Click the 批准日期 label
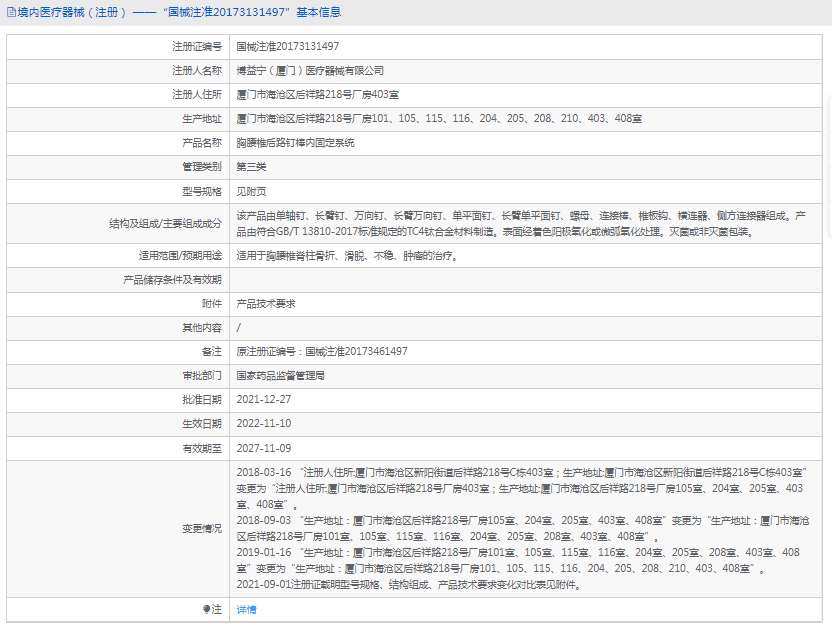 [x=202, y=400]
